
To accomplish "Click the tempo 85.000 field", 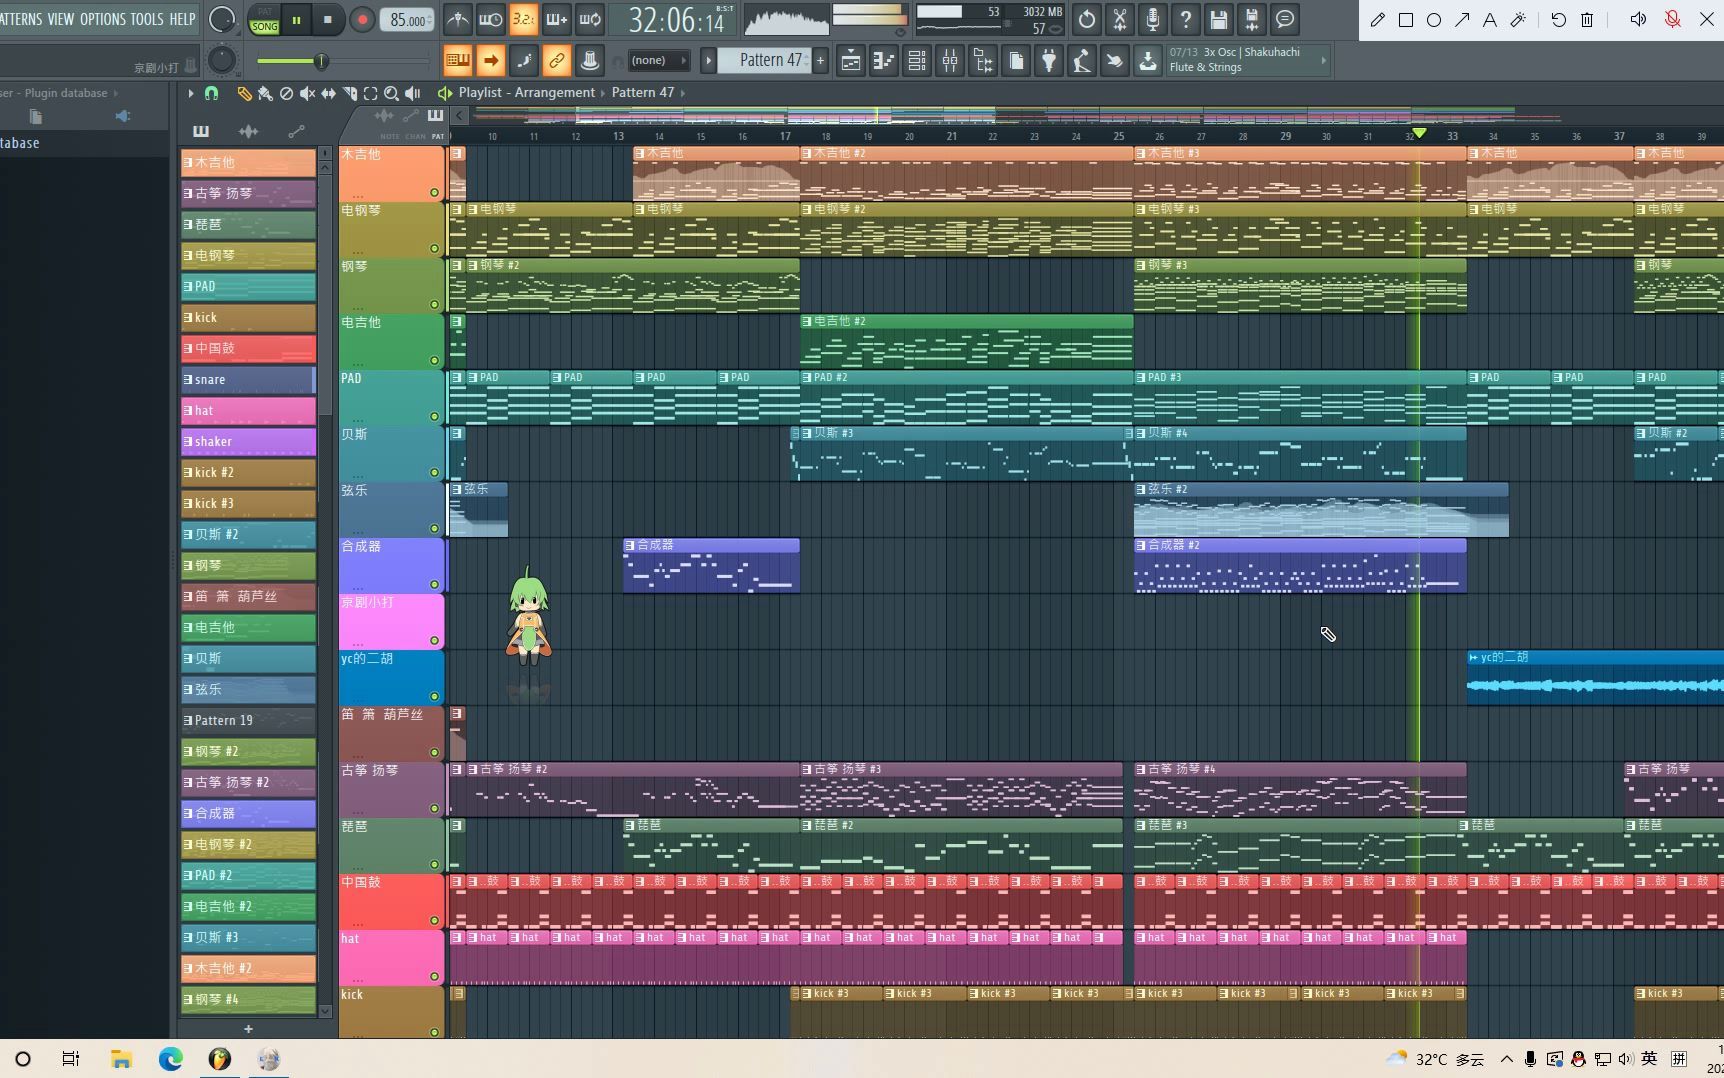I will click(x=408, y=20).
